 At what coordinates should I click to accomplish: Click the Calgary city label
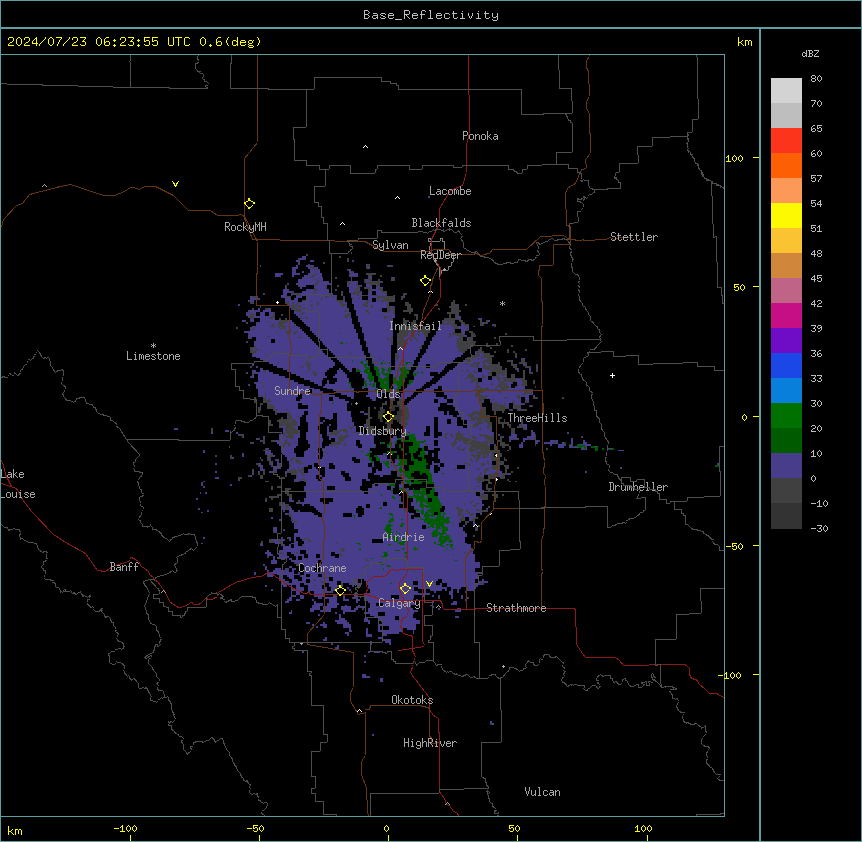[x=399, y=603]
